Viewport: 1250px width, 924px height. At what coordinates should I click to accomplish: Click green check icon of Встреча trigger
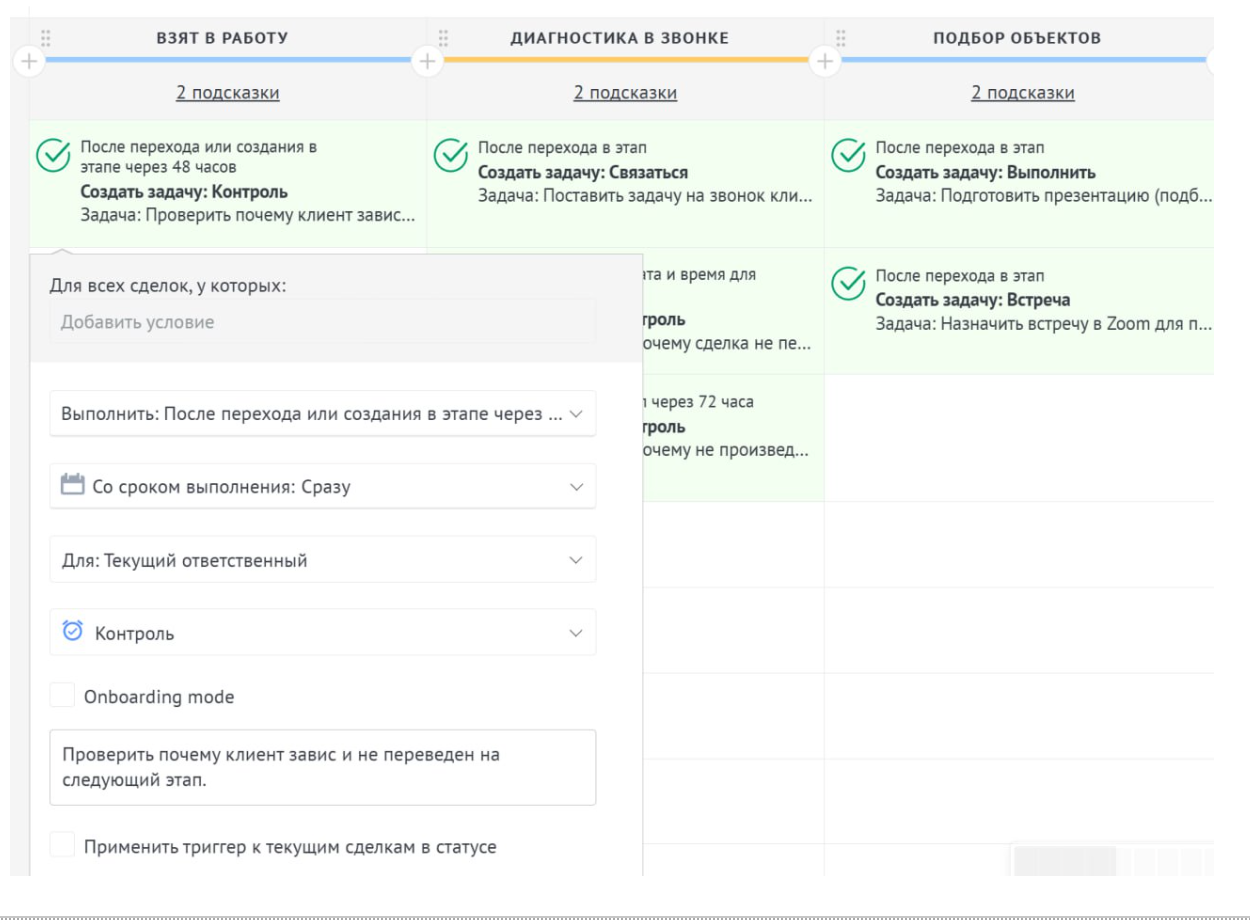pyautogui.click(x=848, y=284)
